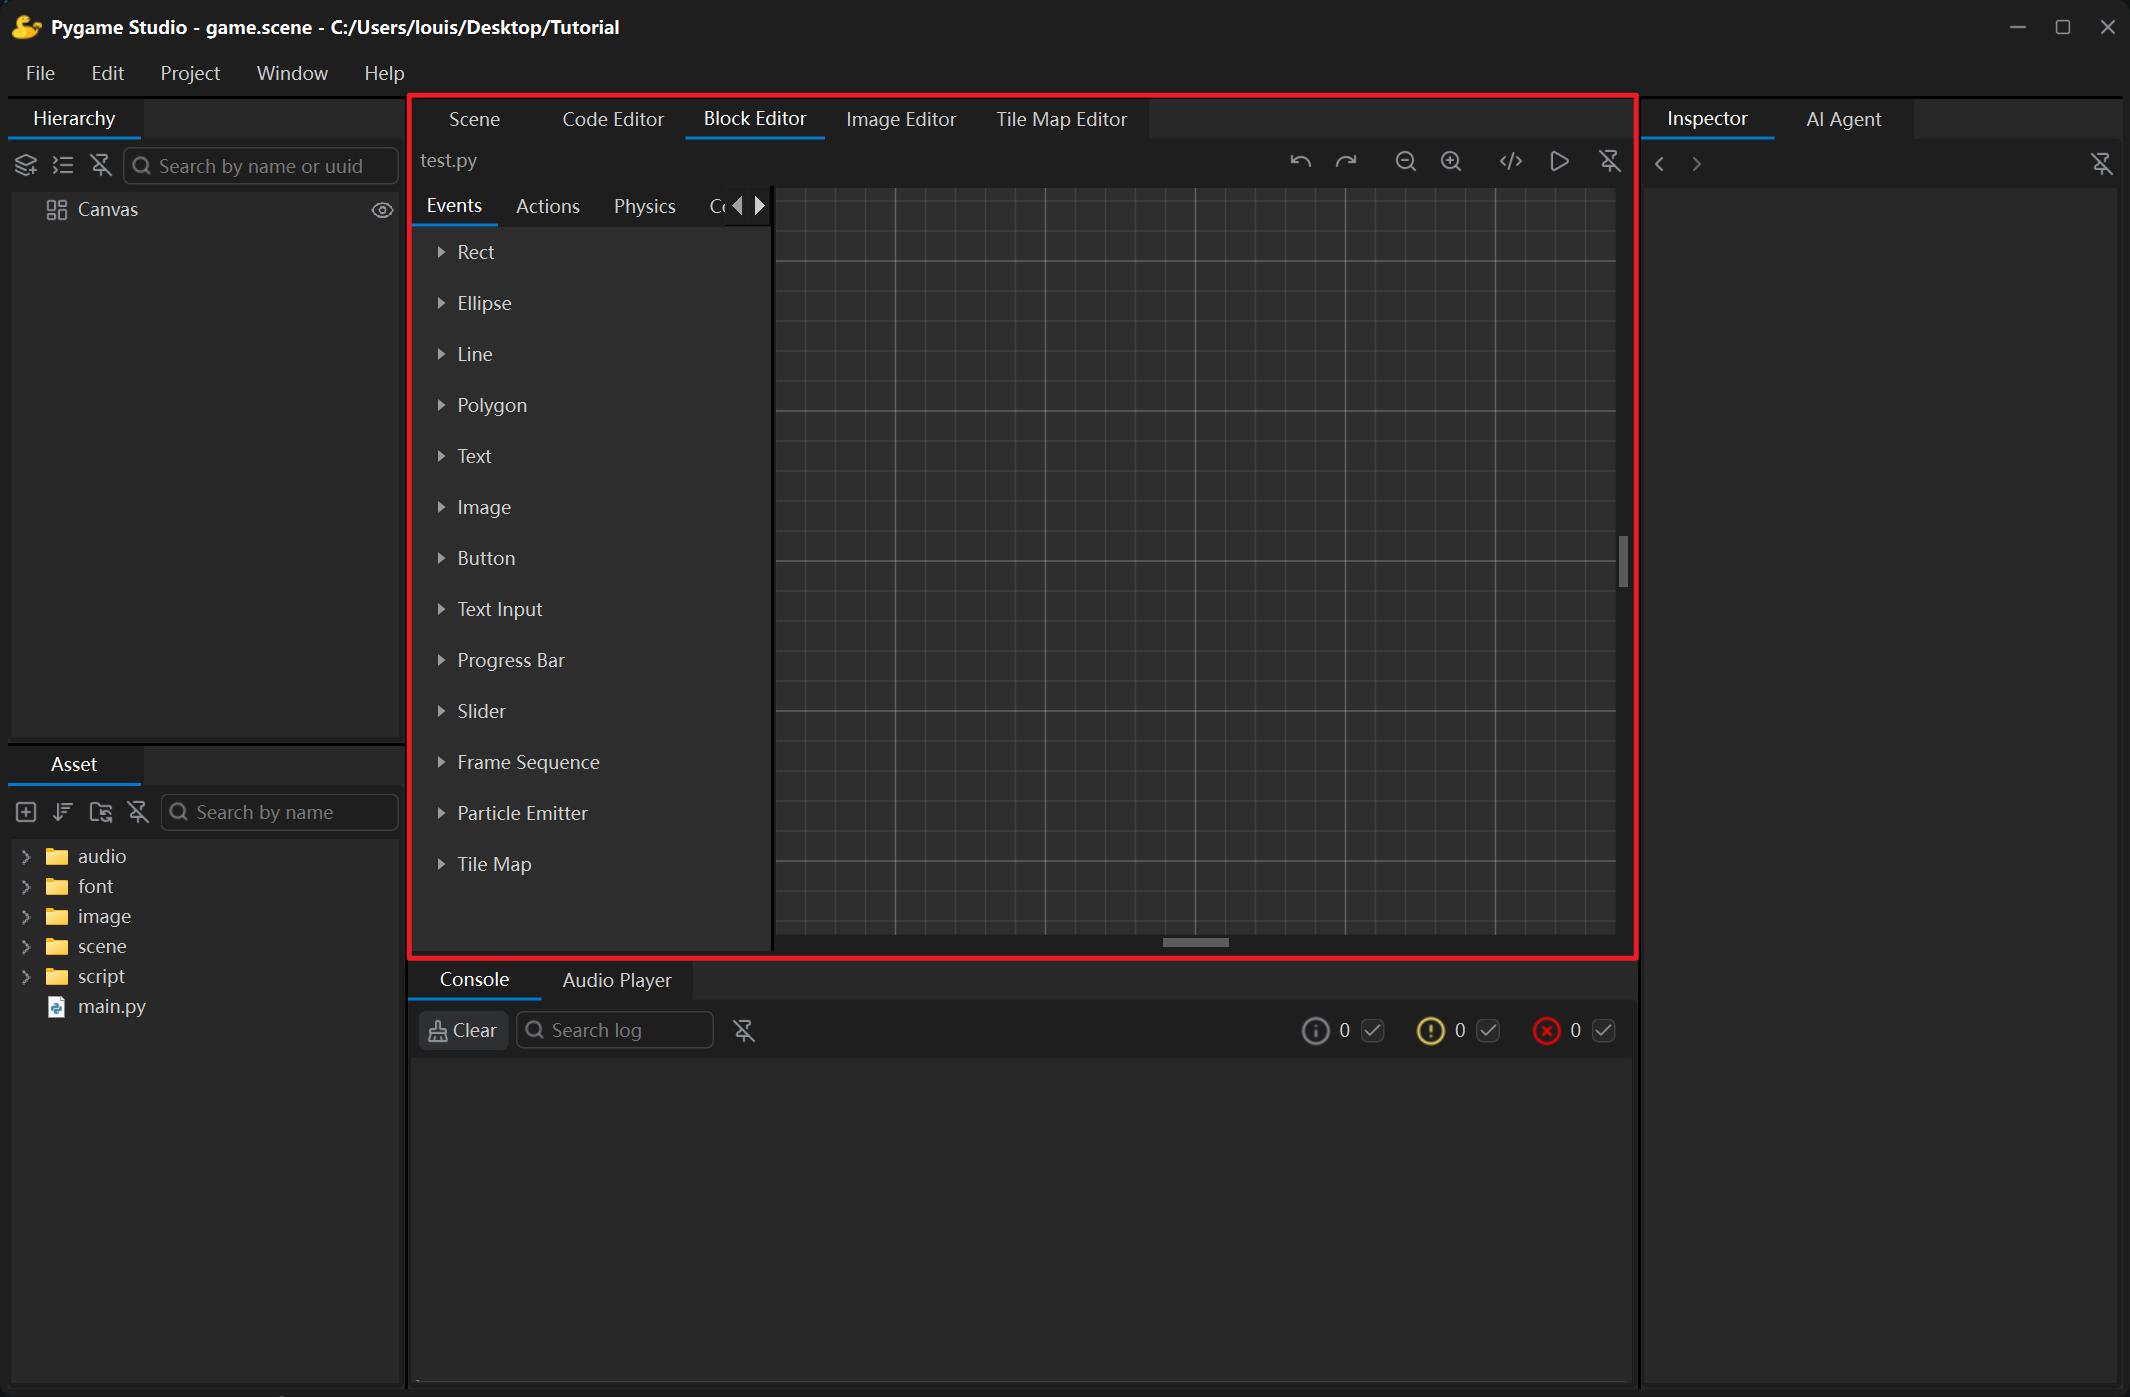Click the info message count icon
The image size is (2130, 1397).
coord(1315,1030)
